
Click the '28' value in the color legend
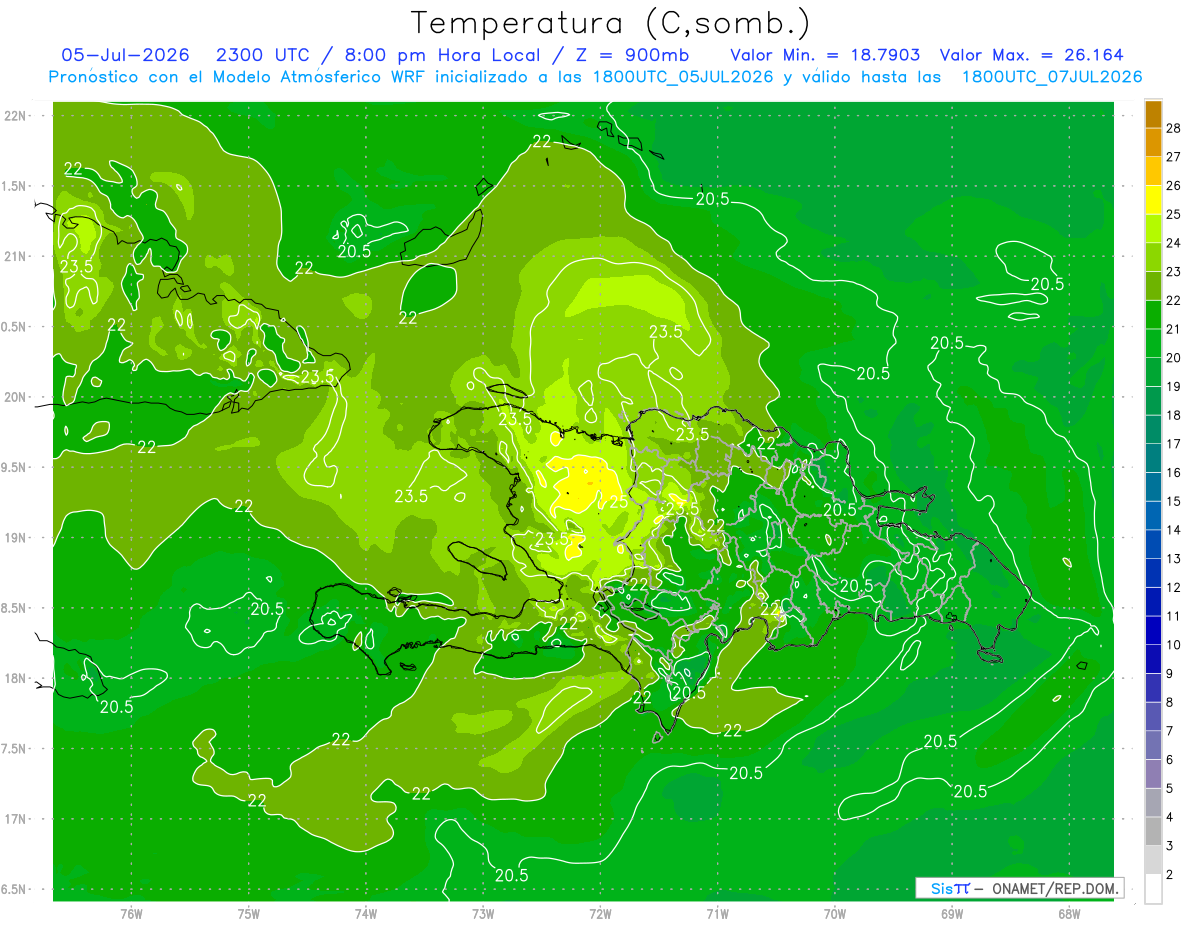pyautogui.click(x=1174, y=128)
